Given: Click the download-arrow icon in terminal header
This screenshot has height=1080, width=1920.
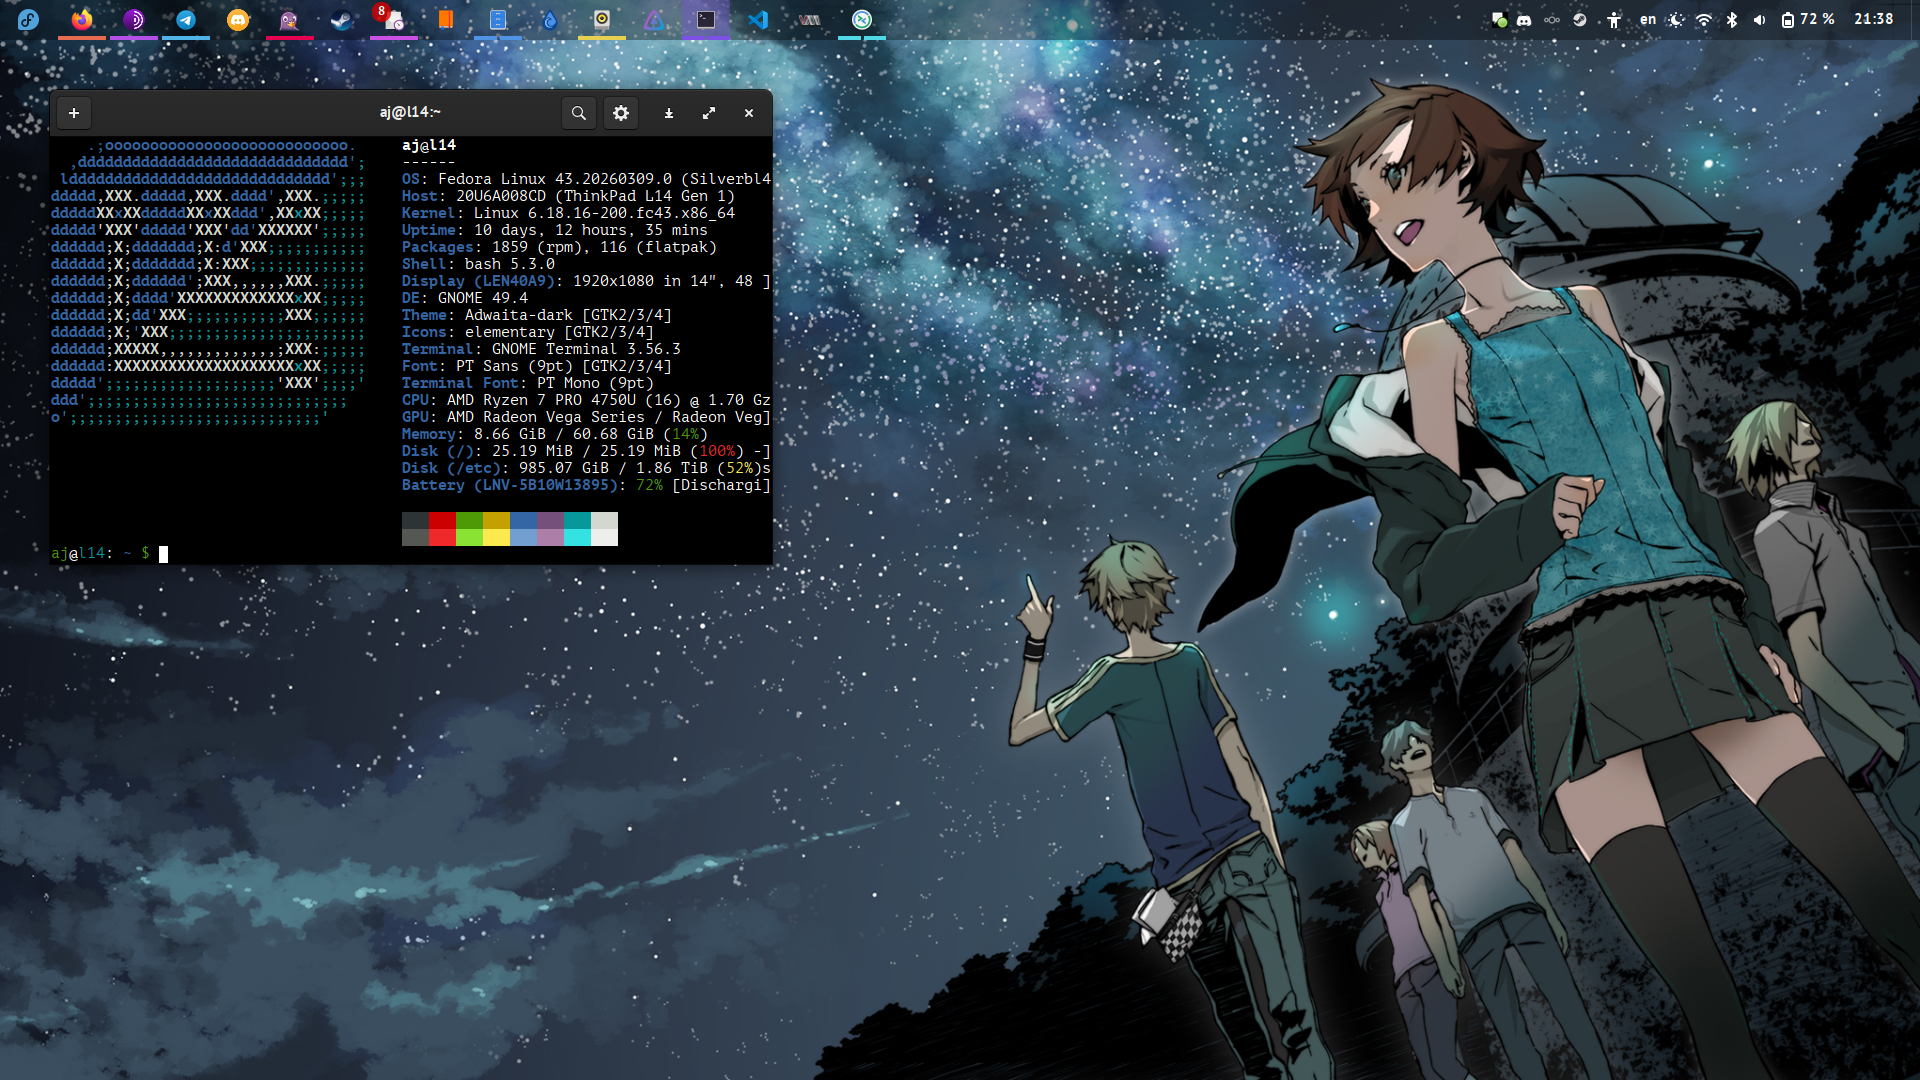Looking at the screenshot, I should coord(669,113).
